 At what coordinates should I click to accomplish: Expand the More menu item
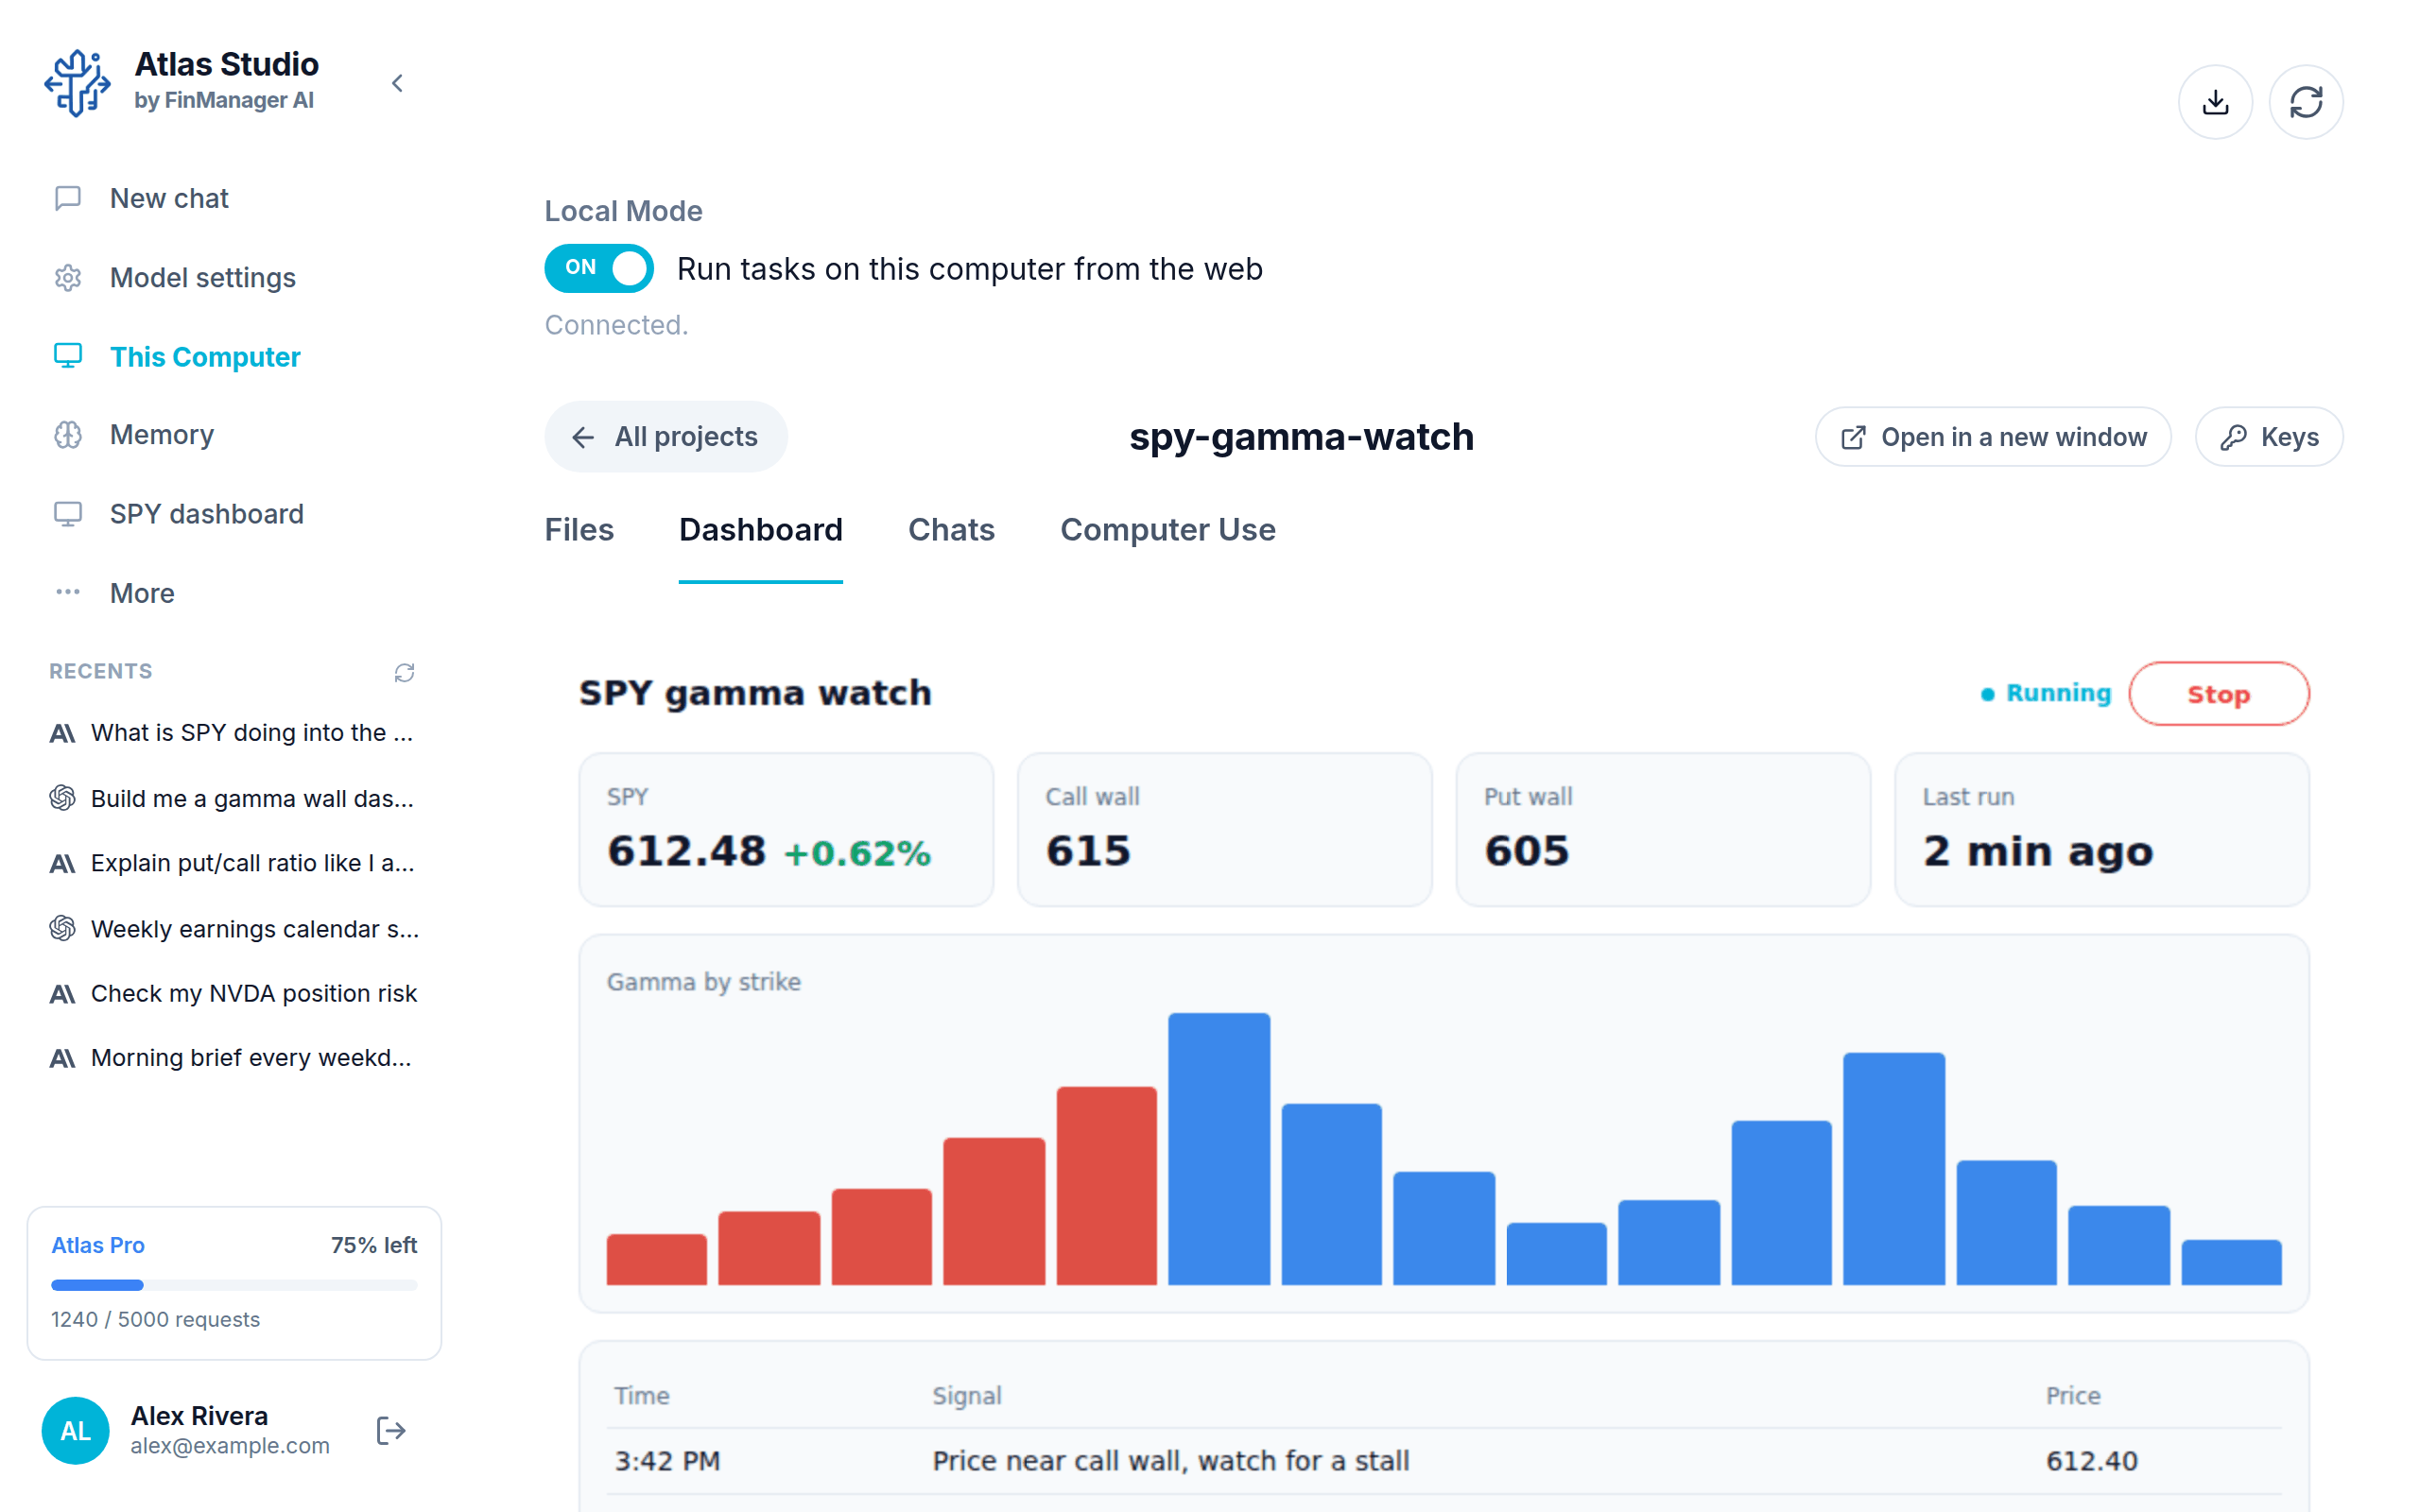(x=235, y=593)
